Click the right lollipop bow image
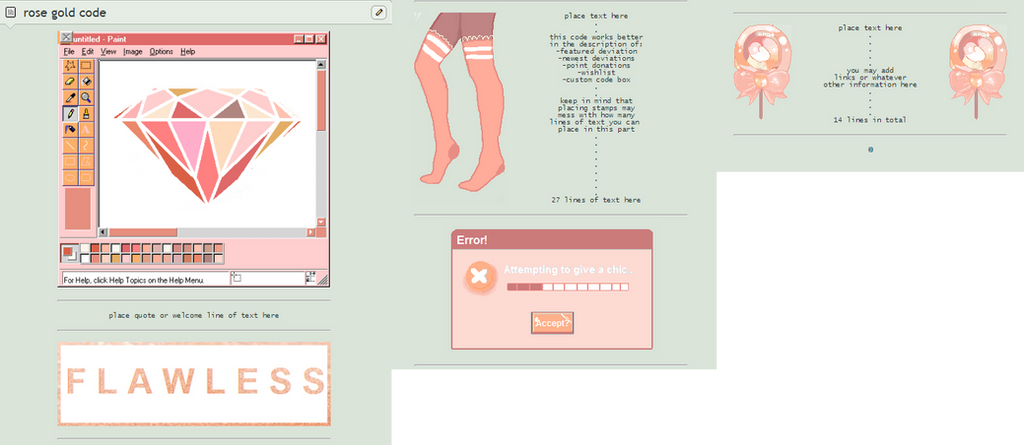 click(x=976, y=72)
